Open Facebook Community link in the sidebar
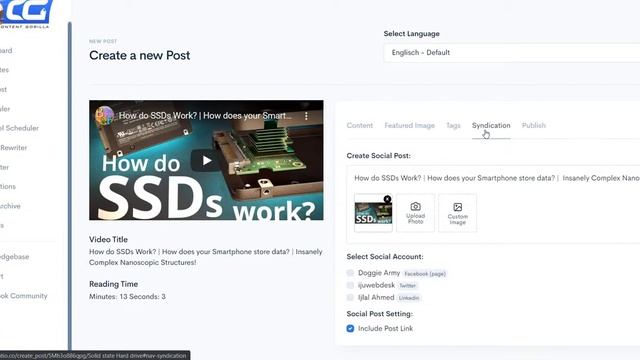Image resolution: width=640 pixels, height=360 pixels. 23,296
